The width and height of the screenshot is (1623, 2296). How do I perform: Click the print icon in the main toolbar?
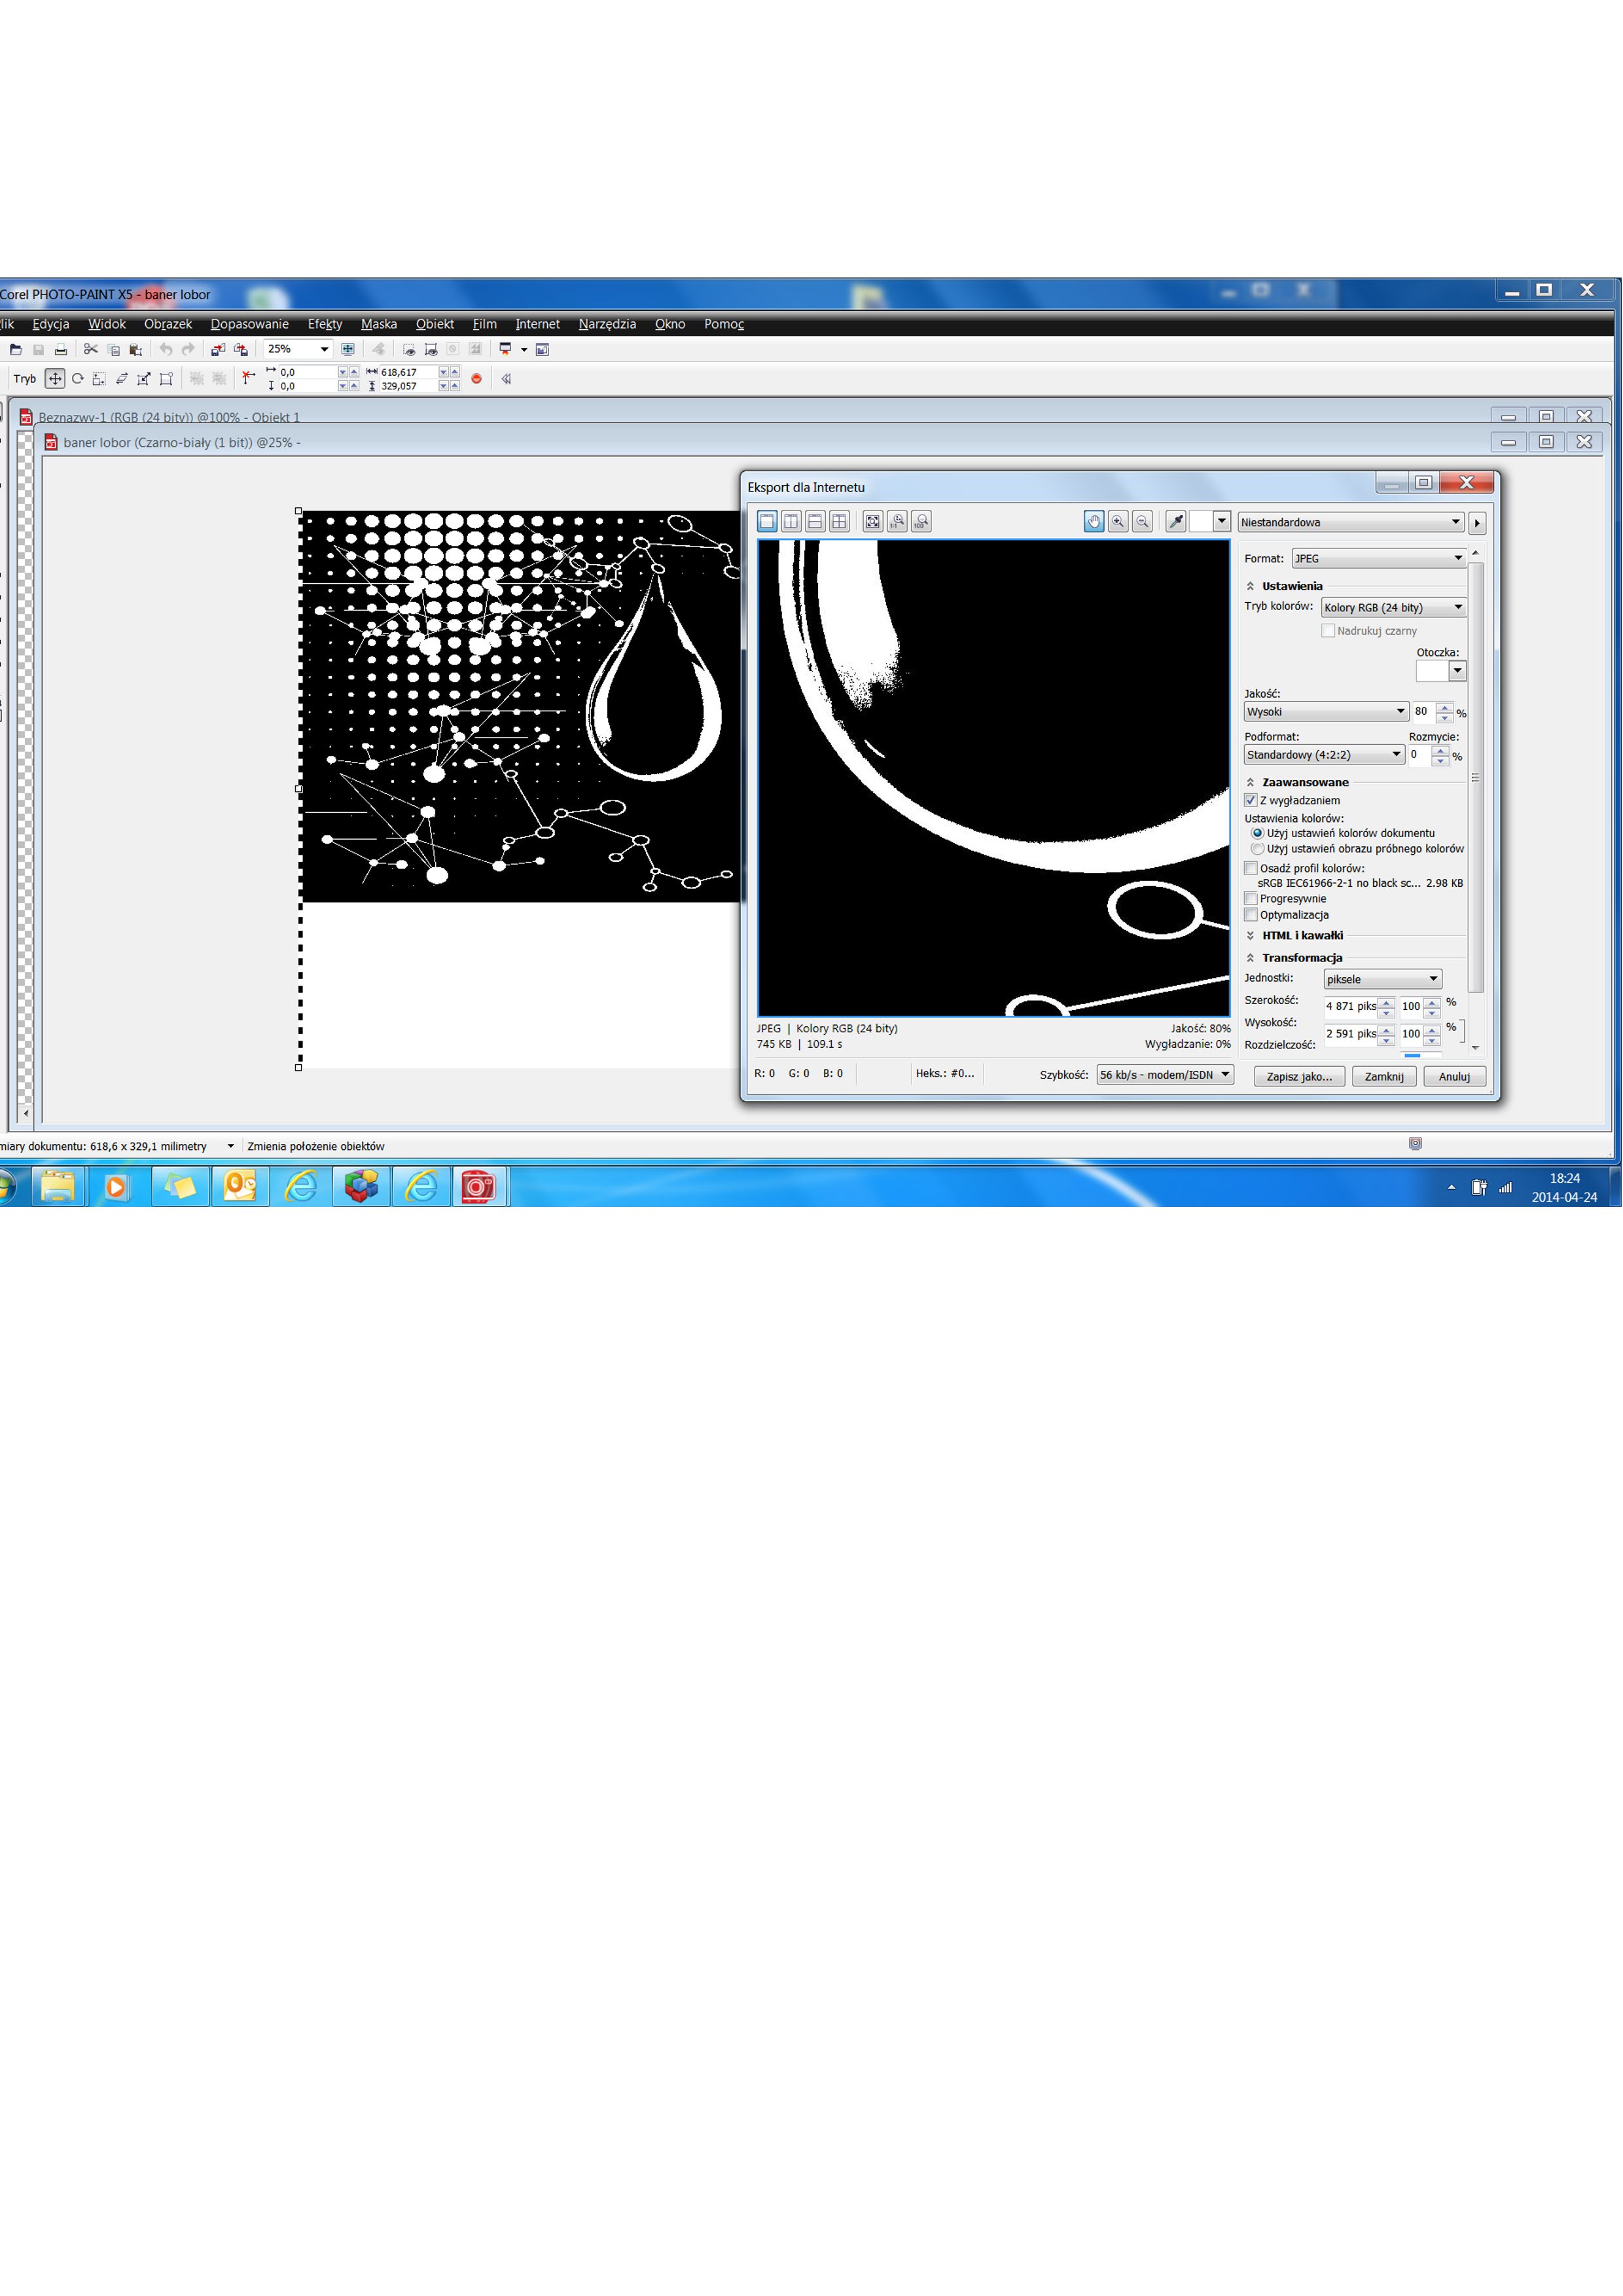pyautogui.click(x=61, y=349)
